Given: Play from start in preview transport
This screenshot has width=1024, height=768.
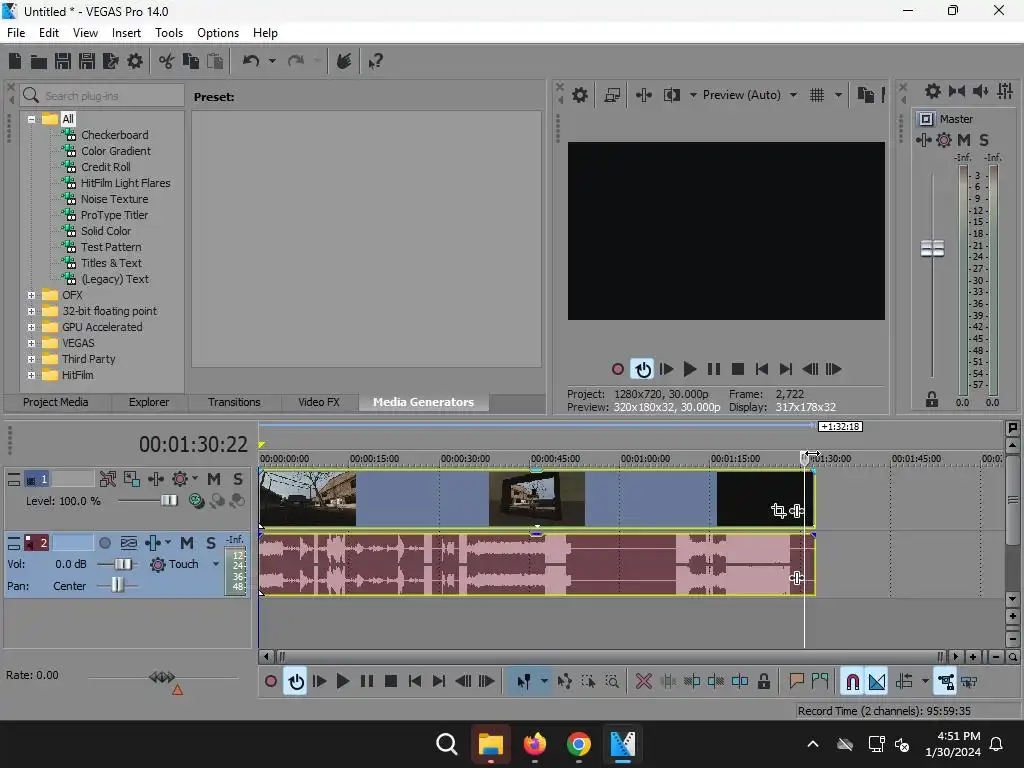Looking at the screenshot, I should 666,370.
